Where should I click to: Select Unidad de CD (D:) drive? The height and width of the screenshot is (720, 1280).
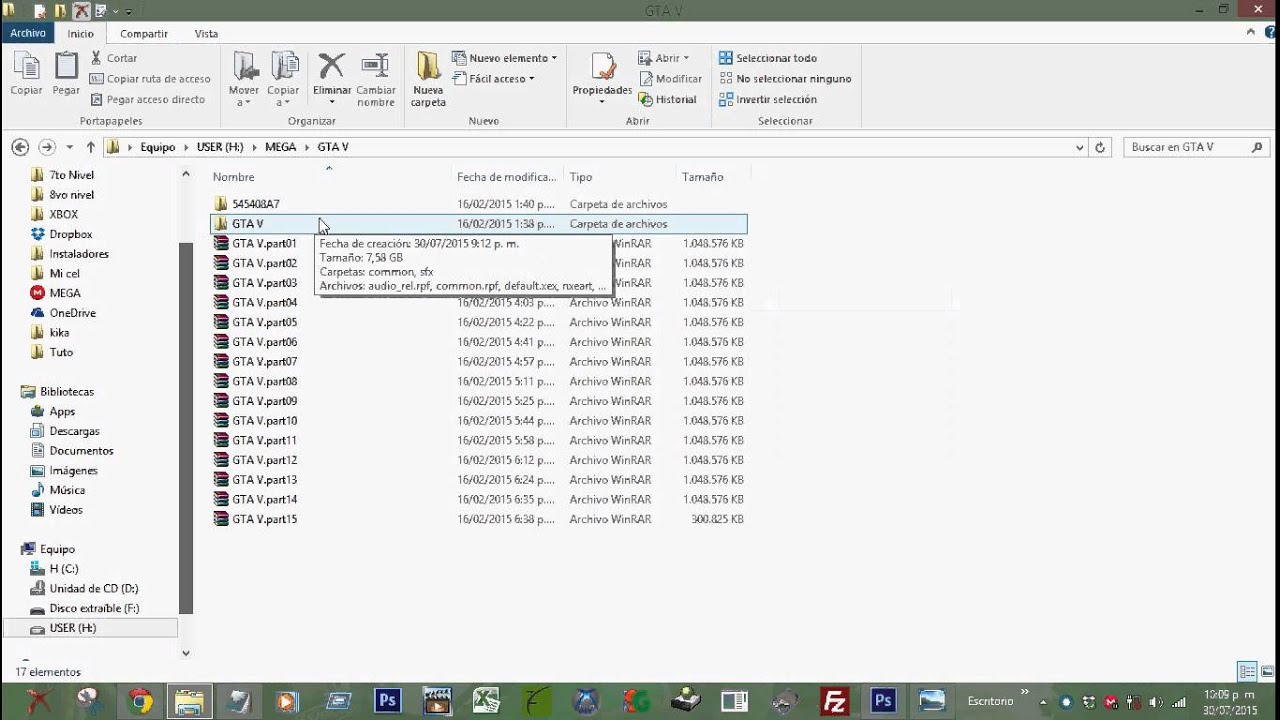click(x=93, y=589)
